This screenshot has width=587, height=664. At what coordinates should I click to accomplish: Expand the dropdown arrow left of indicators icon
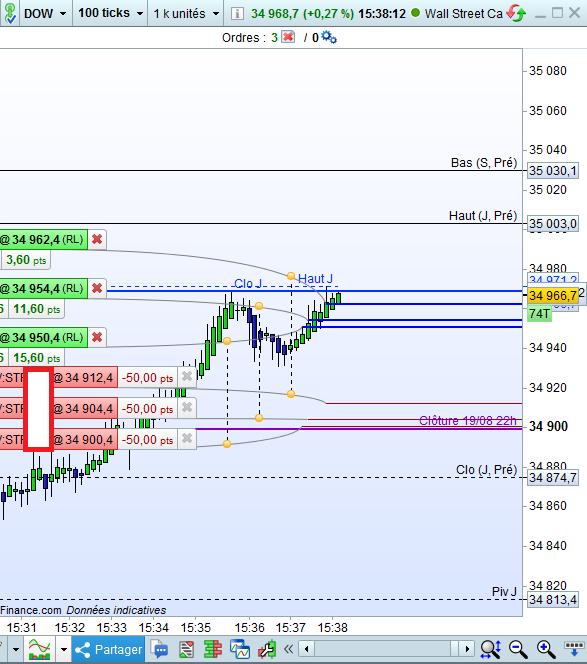coord(16,649)
